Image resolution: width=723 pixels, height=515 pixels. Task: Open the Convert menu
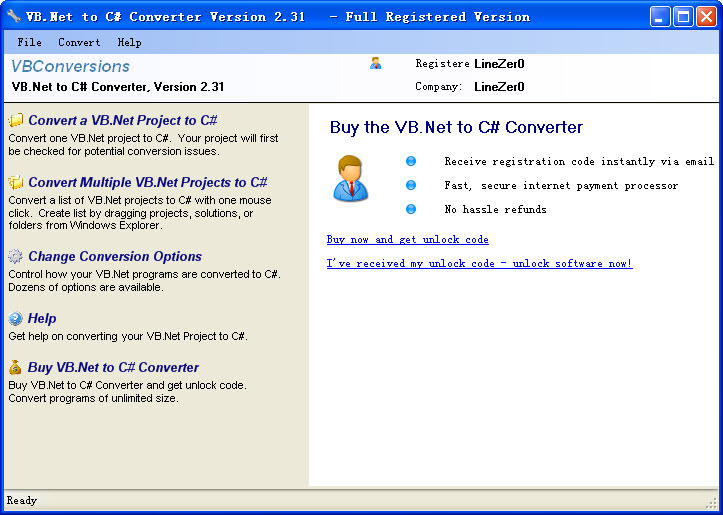tap(79, 42)
